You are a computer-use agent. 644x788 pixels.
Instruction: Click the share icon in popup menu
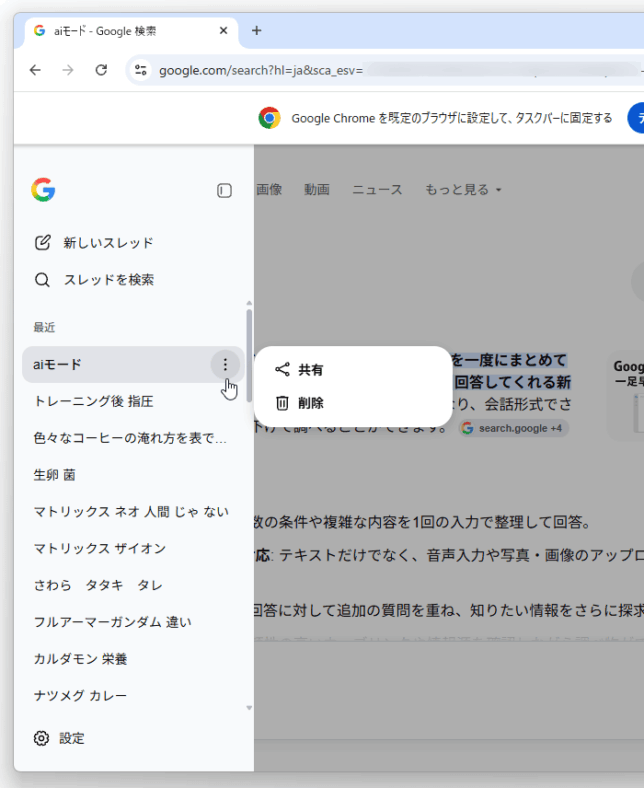283,369
